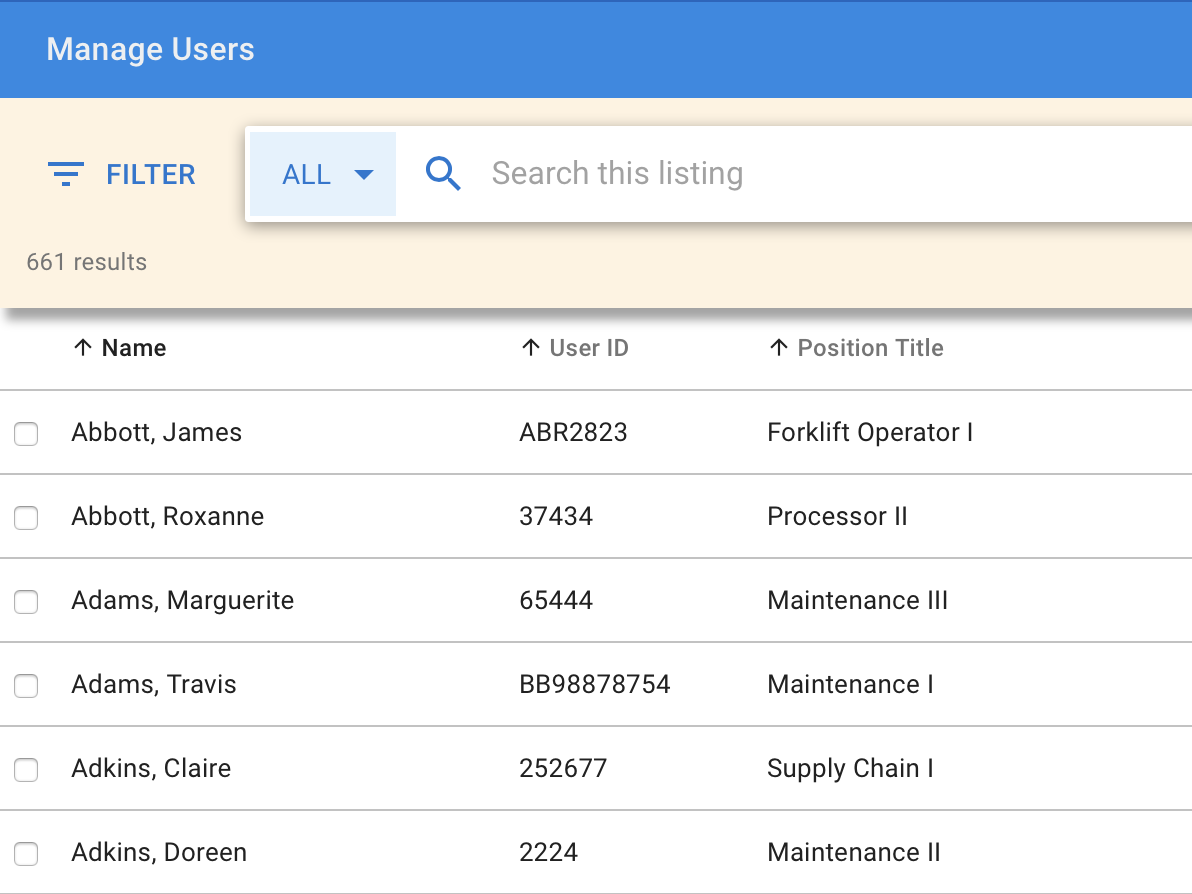Check the box for Adams, Marguerite
The image size is (1192, 894).
coord(26,601)
